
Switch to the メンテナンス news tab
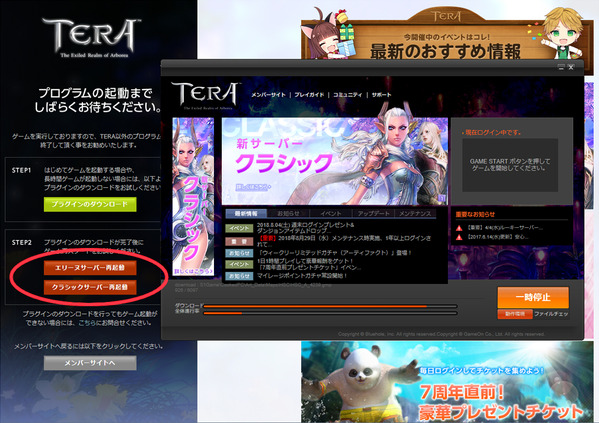pos(415,214)
